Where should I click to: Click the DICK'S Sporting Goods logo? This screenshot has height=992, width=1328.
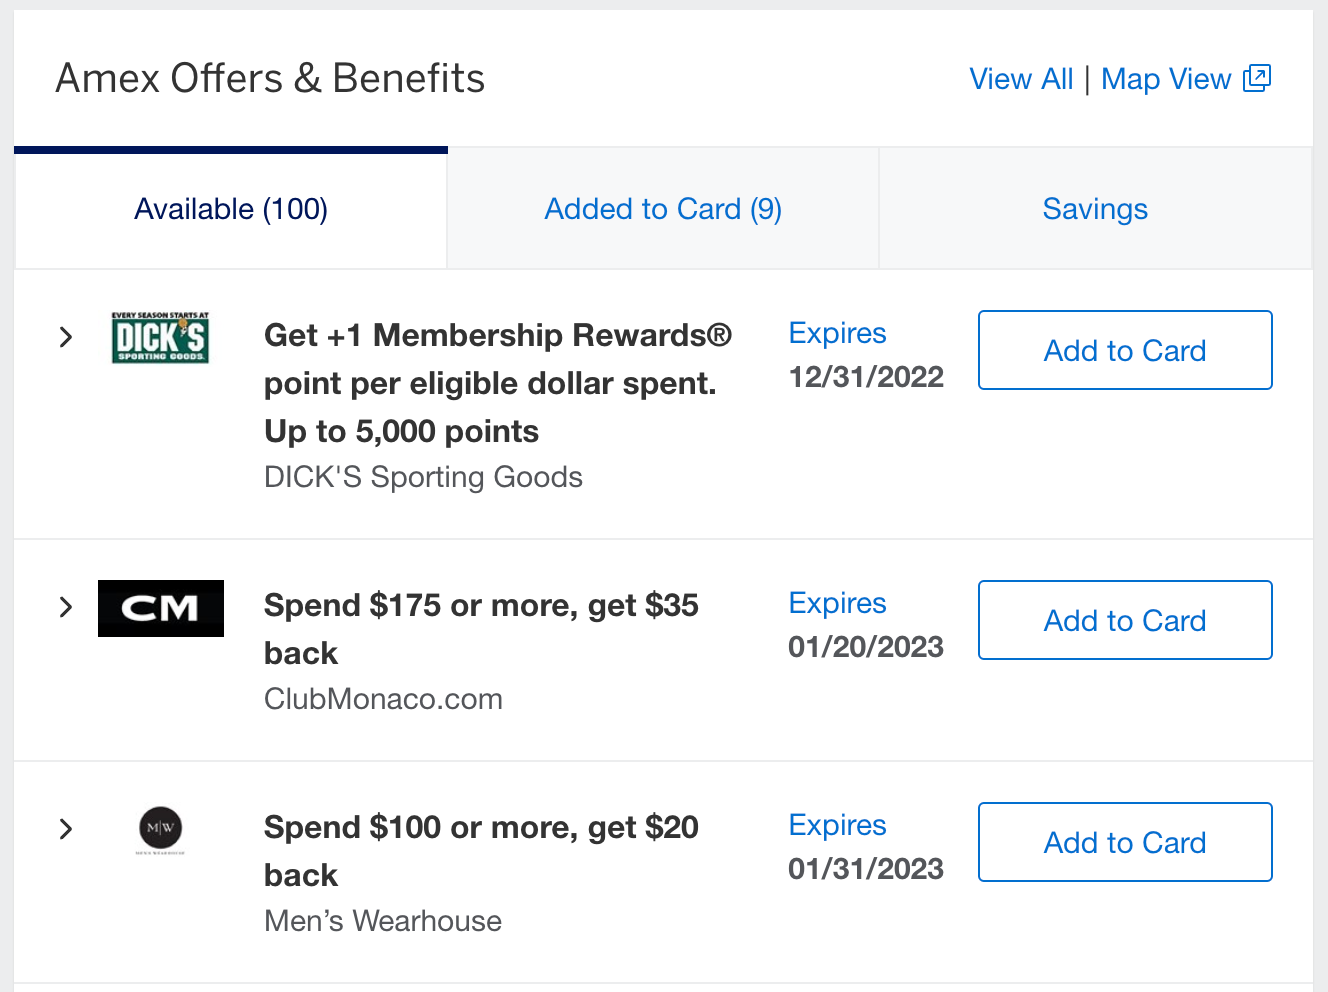pos(160,338)
